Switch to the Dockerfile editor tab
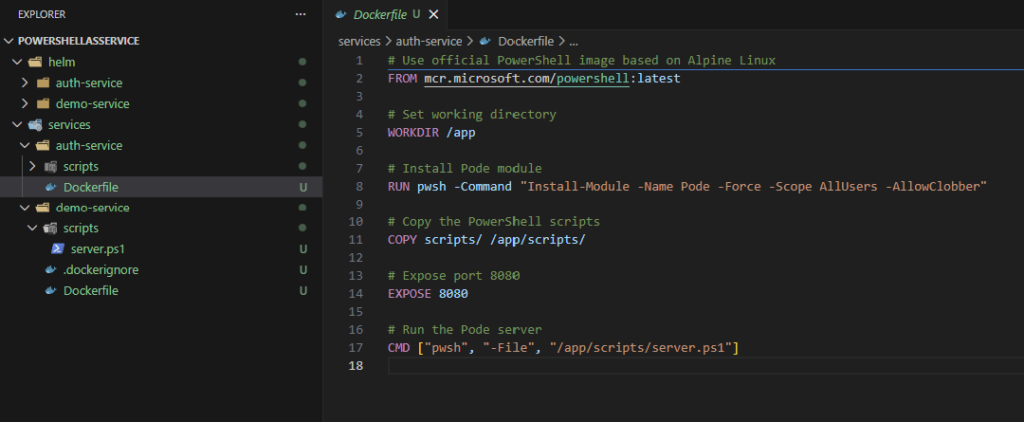 click(x=380, y=15)
